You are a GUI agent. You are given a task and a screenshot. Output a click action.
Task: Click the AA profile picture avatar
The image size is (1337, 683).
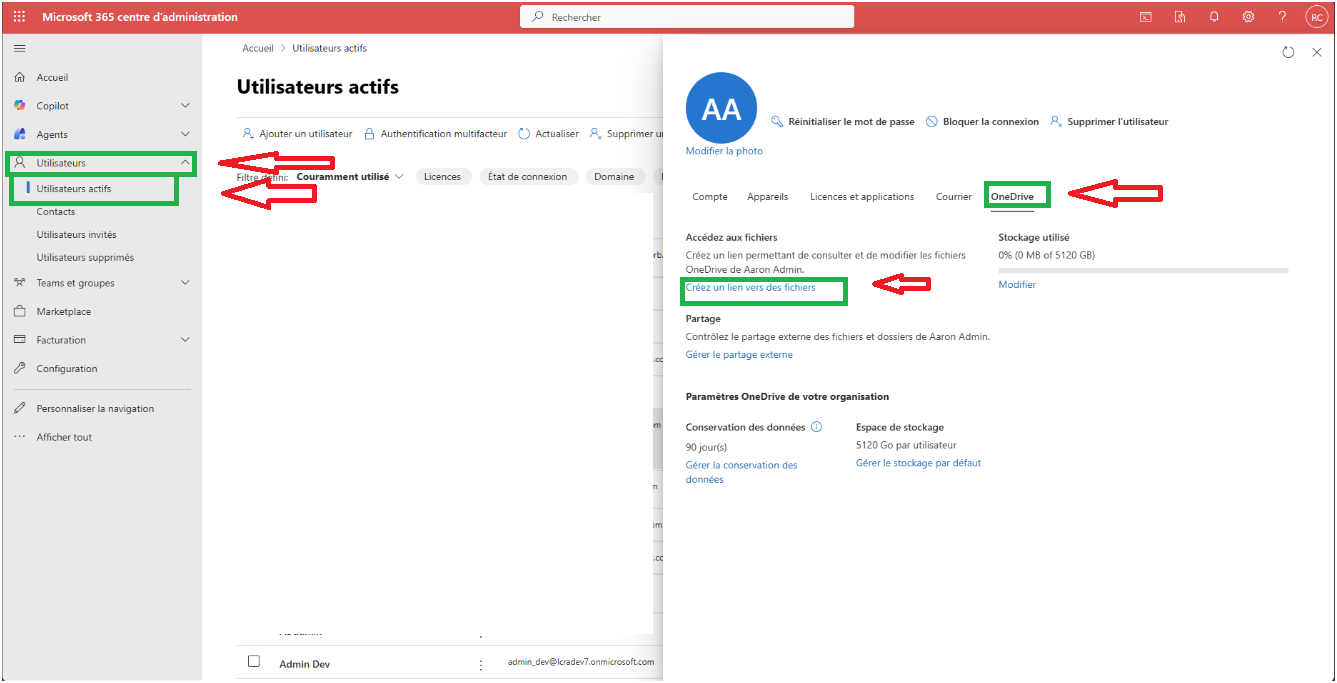pos(721,108)
